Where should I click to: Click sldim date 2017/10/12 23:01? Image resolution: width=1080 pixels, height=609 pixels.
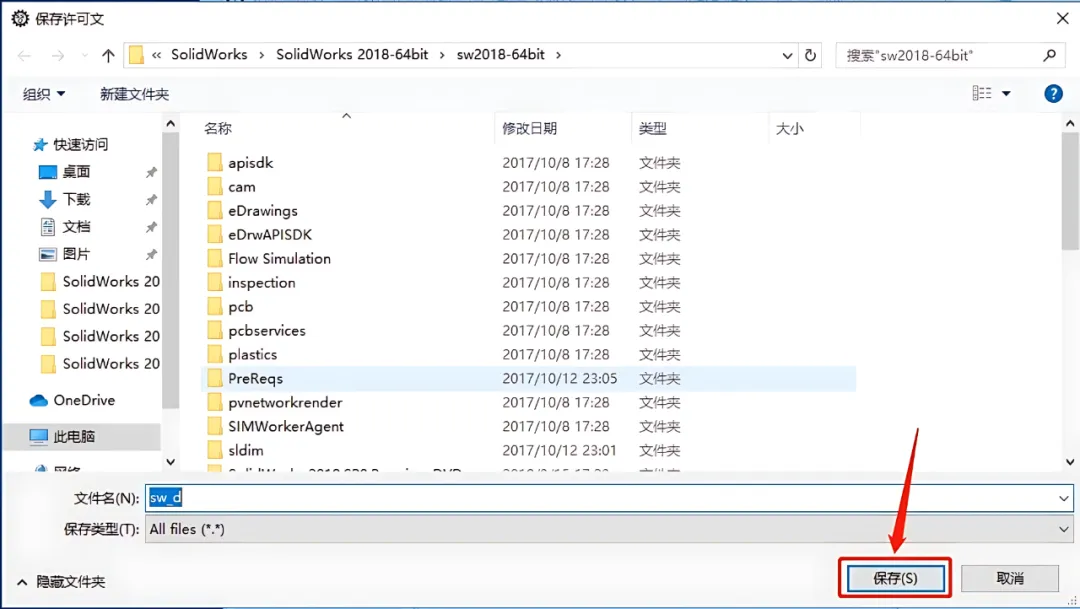[559, 451]
